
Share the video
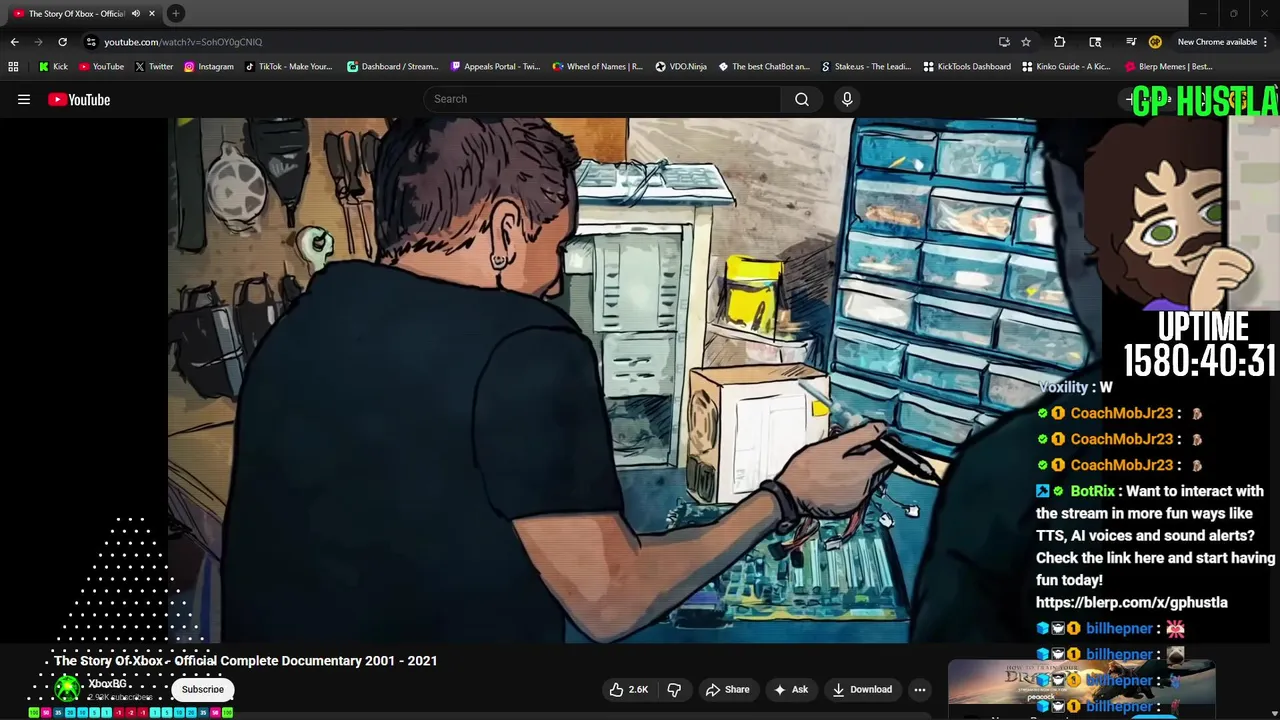pyautogui.click(x=727, y=689)
